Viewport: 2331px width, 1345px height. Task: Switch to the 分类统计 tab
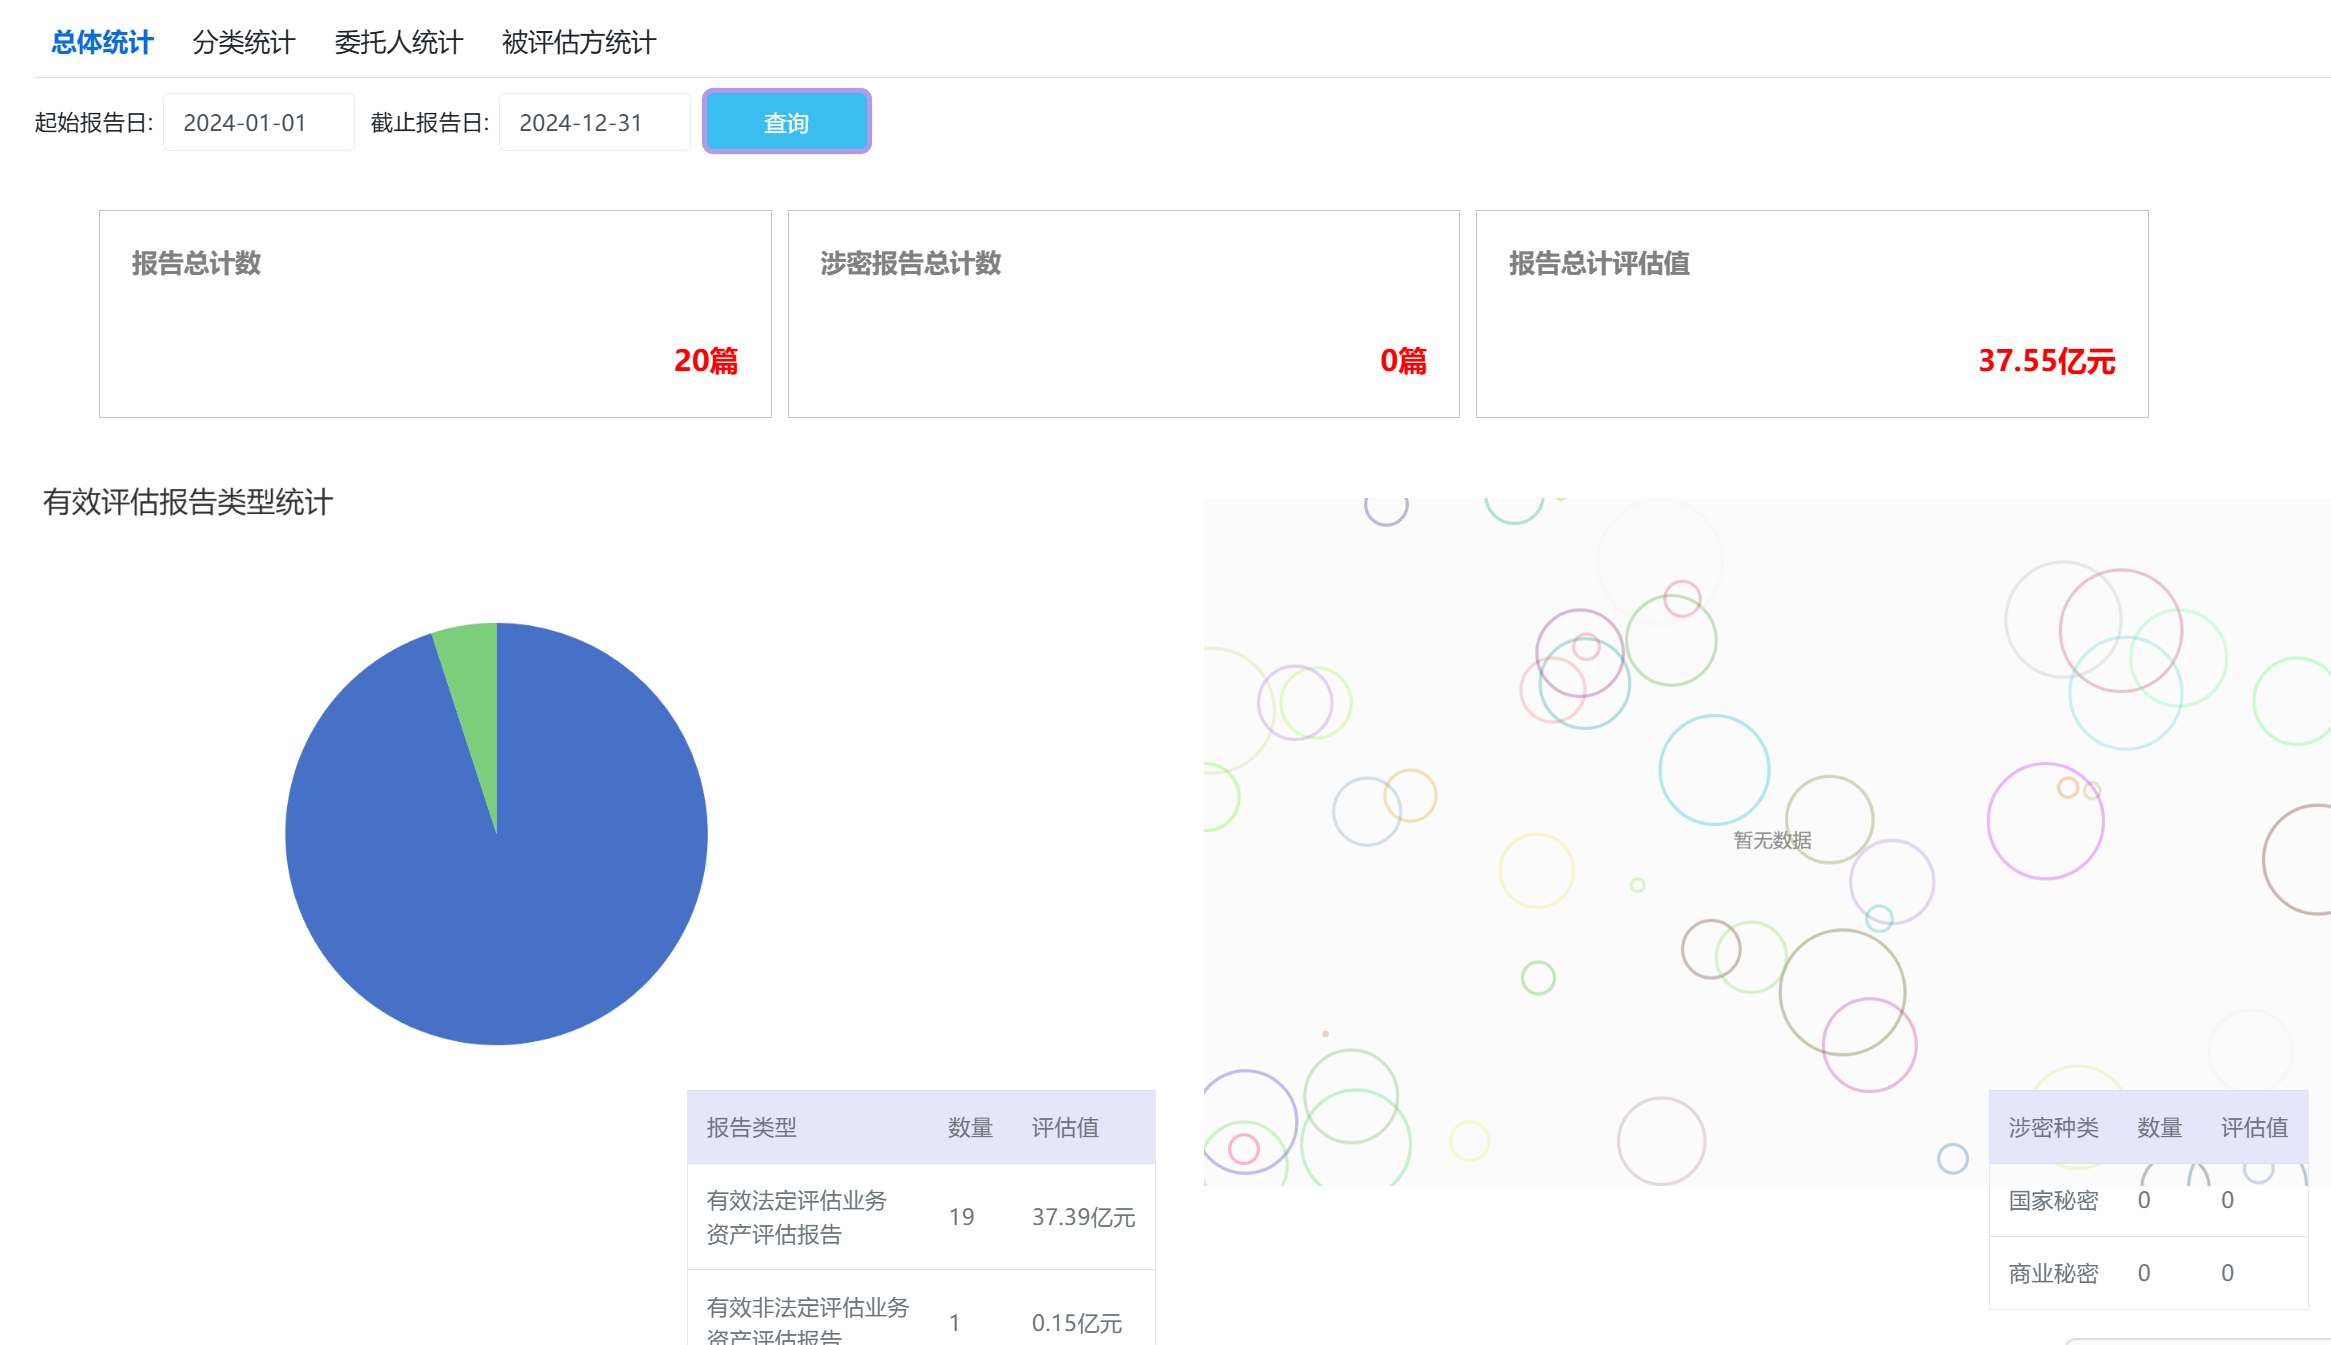click(243, 42)
